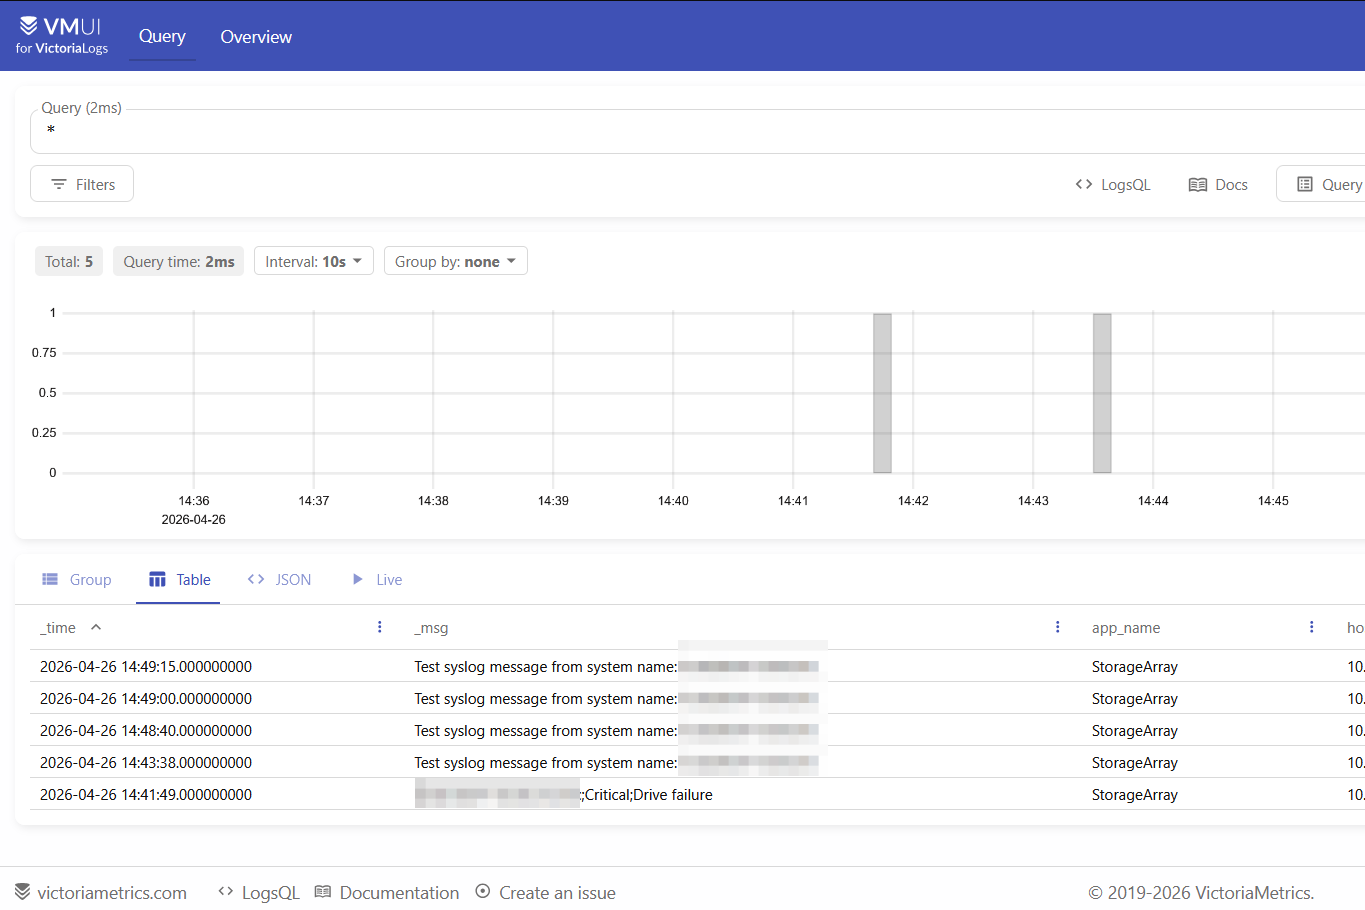The height and width of the screenshot is (910, 1365).
Task: Open the Docs link in query panel
Action: (1218, 184)
